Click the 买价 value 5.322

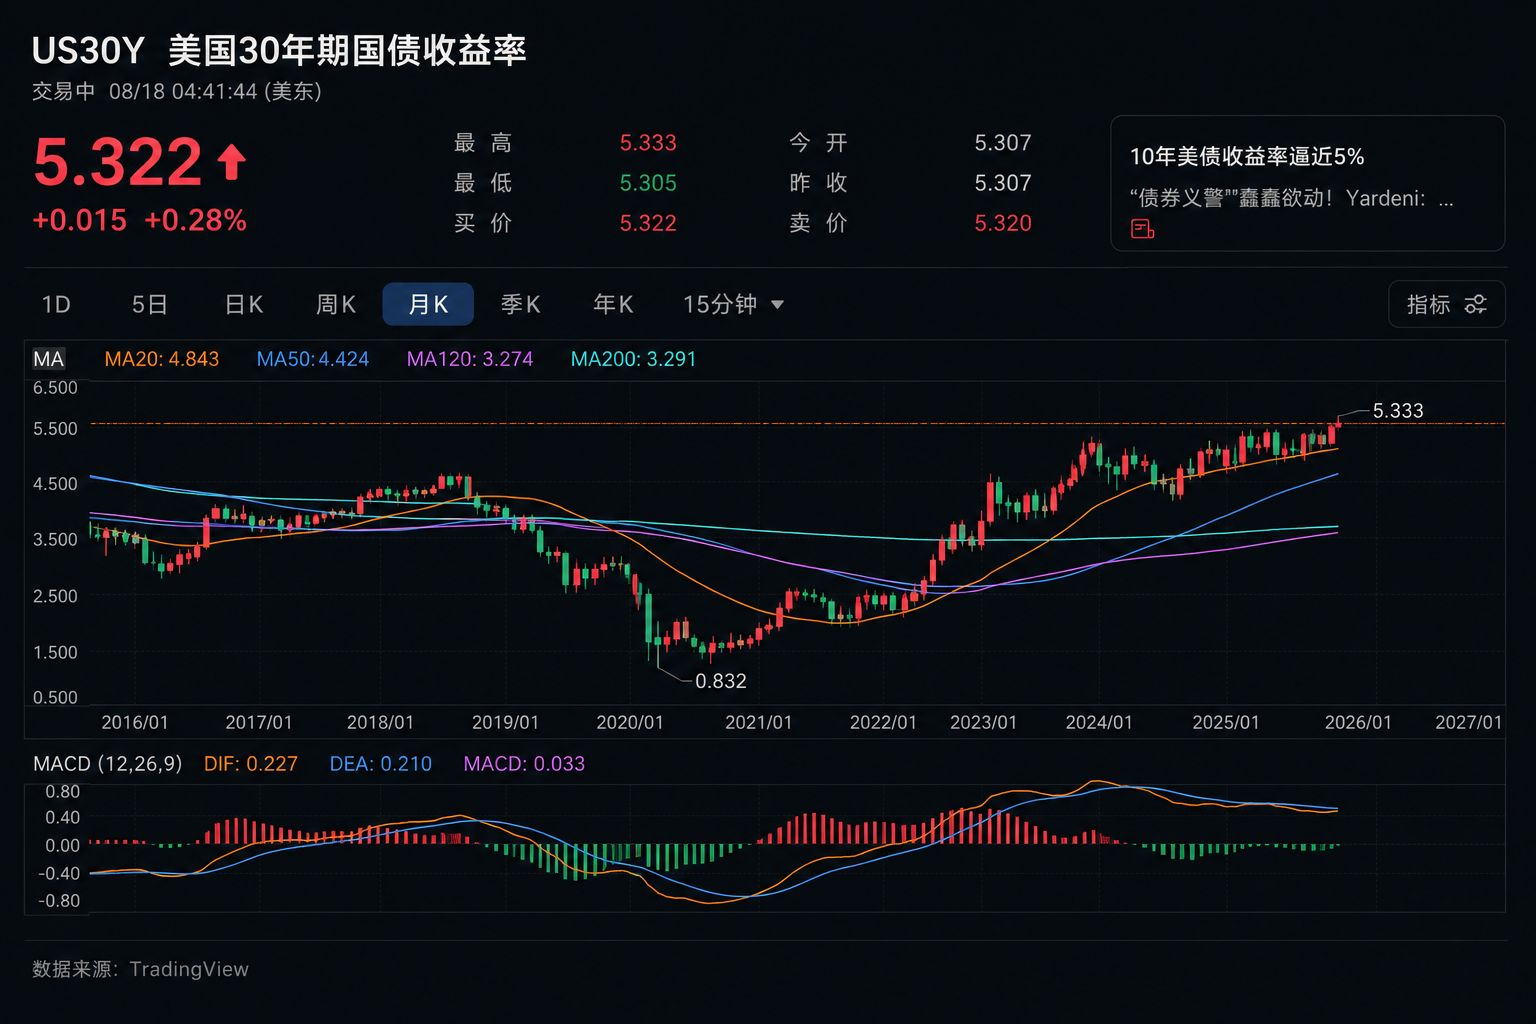pyautogui.click(x=648, y=223)
